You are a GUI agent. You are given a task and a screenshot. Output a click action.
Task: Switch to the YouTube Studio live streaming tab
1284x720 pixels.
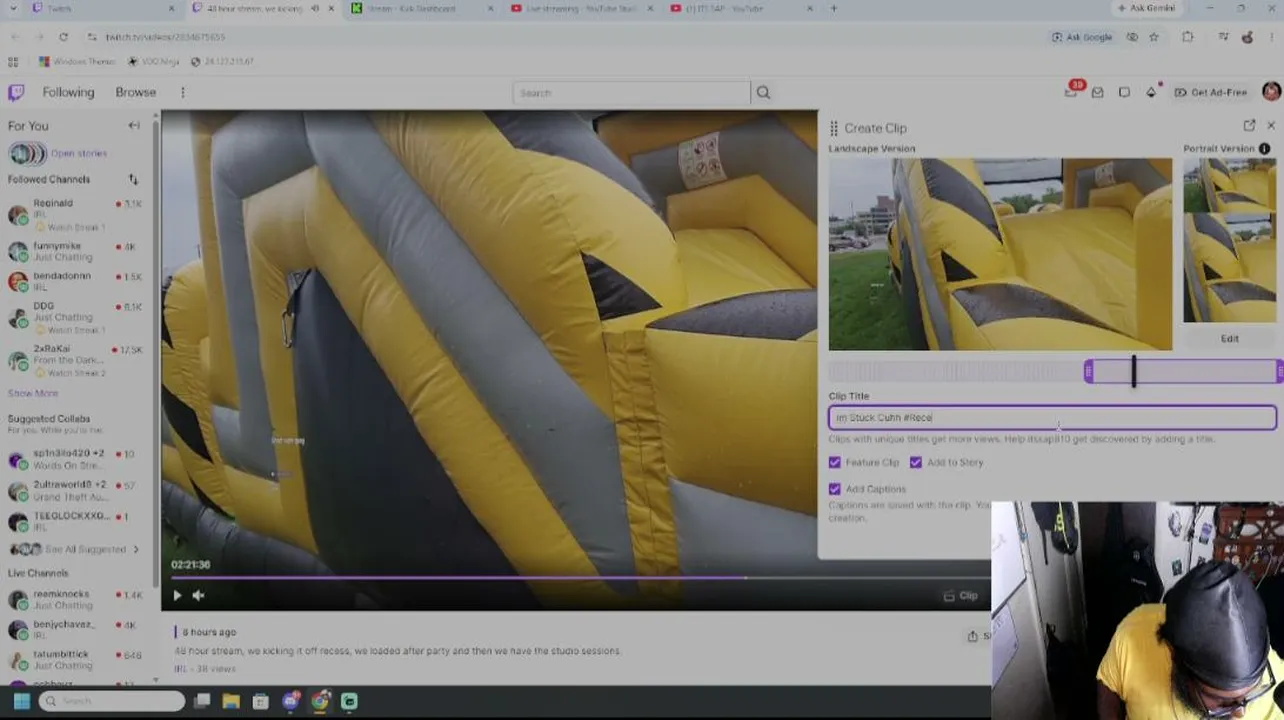(x=582, y=9)
